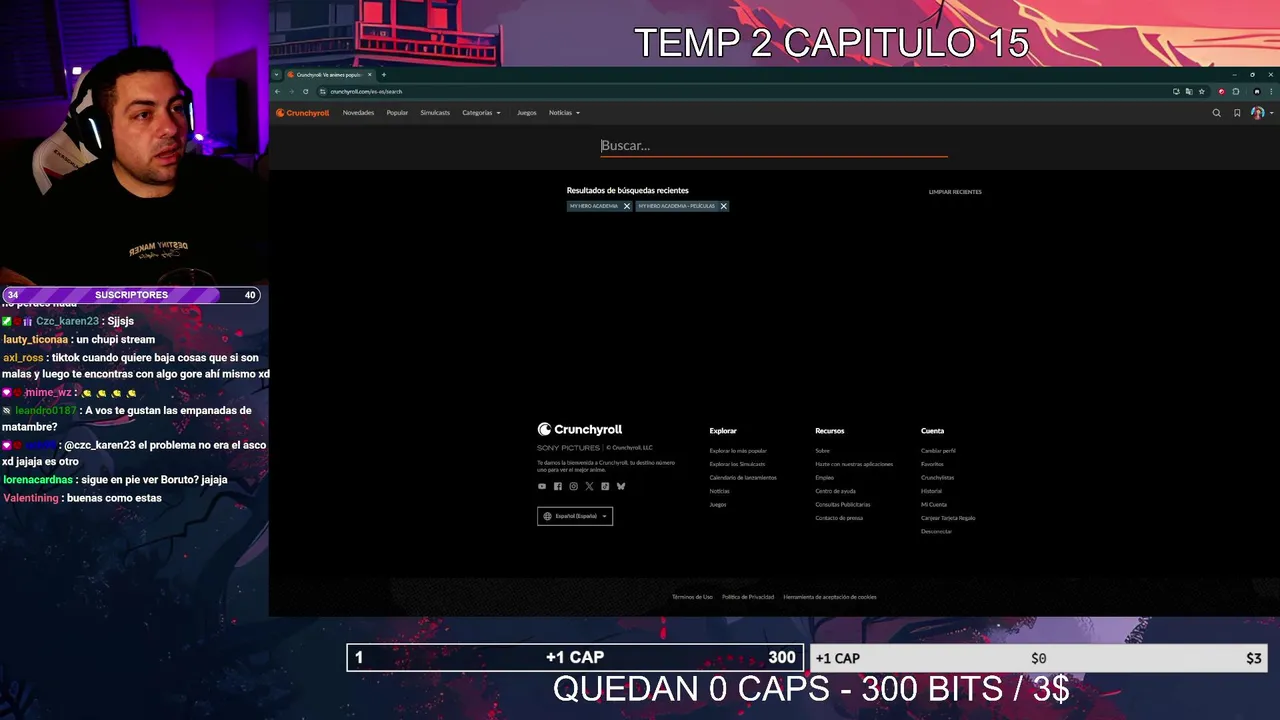Open Crunchylistas footer link

point(937,478)
